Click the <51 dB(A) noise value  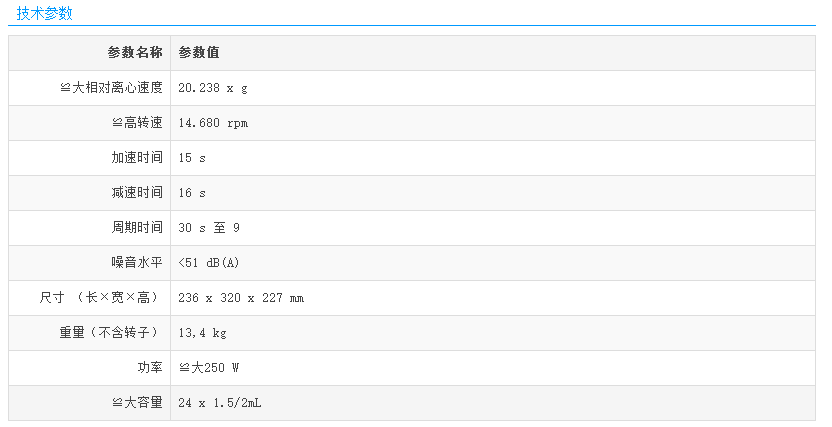coord(209,263)
